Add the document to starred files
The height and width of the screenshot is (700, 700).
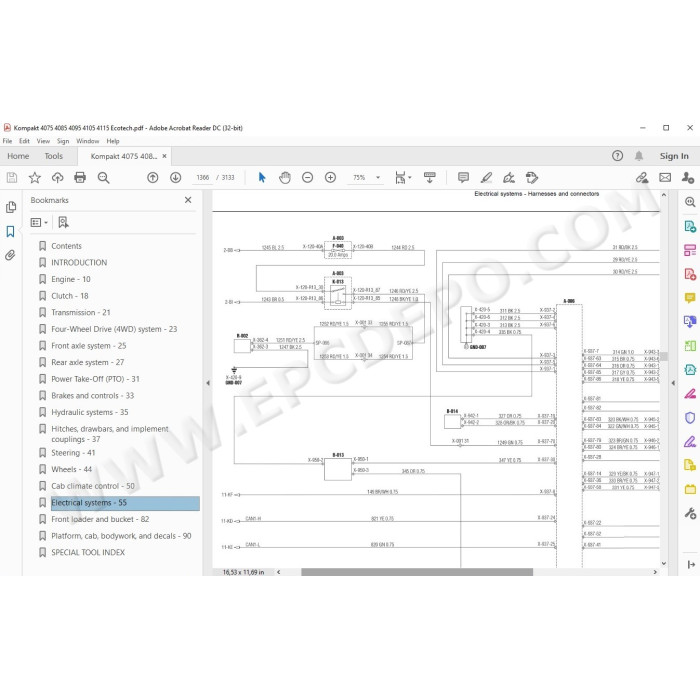point(35,178)
